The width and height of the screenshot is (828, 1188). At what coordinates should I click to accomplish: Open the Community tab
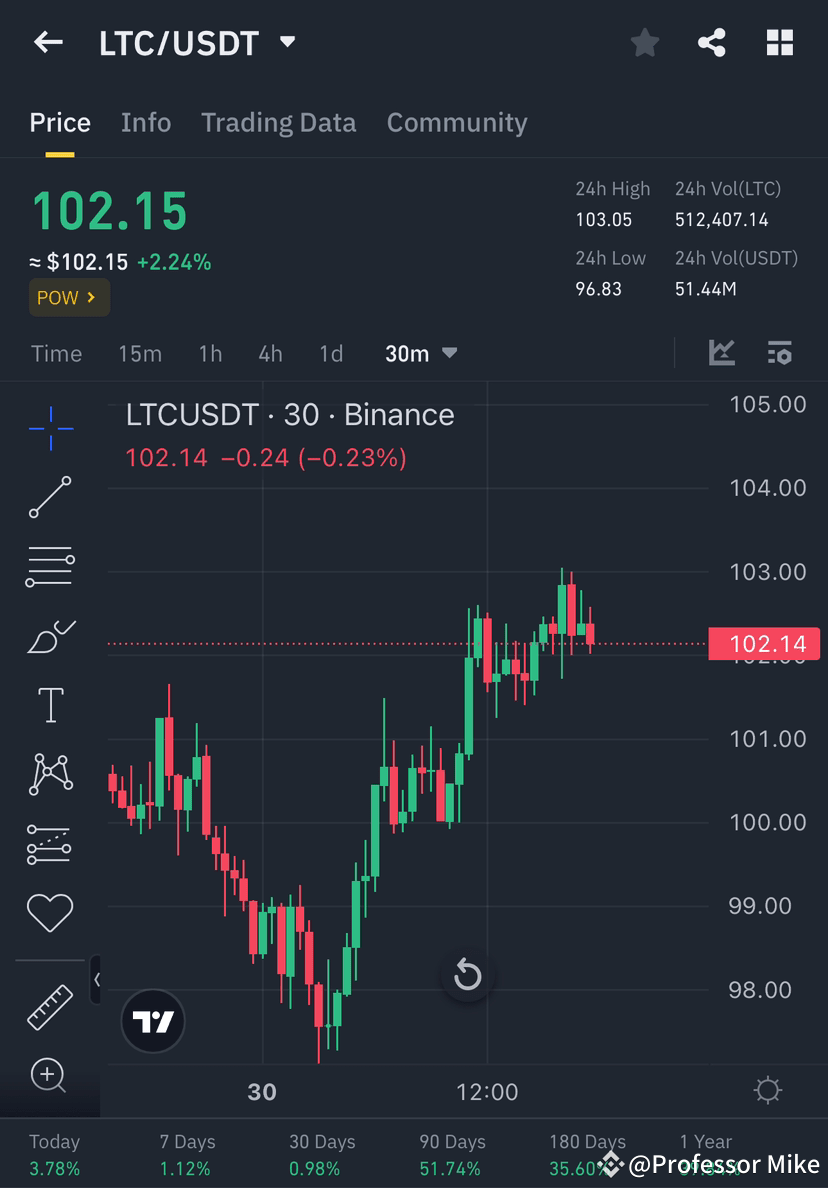pos(457,122)
